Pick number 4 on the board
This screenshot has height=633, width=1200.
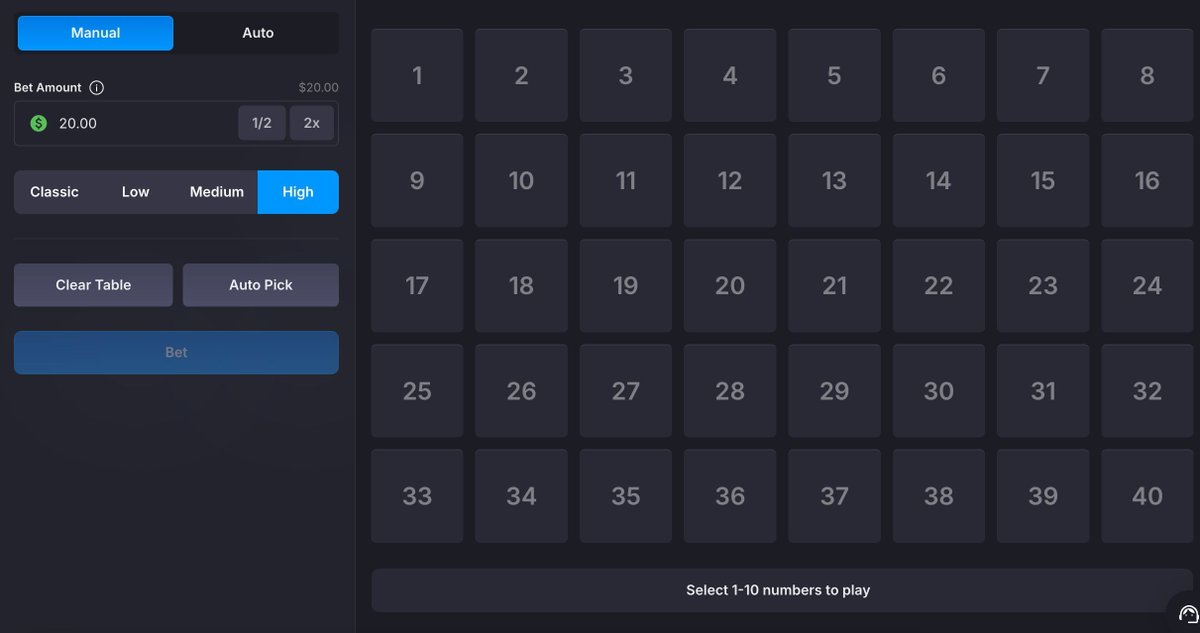pyautogui.click(x=730, y=76)
